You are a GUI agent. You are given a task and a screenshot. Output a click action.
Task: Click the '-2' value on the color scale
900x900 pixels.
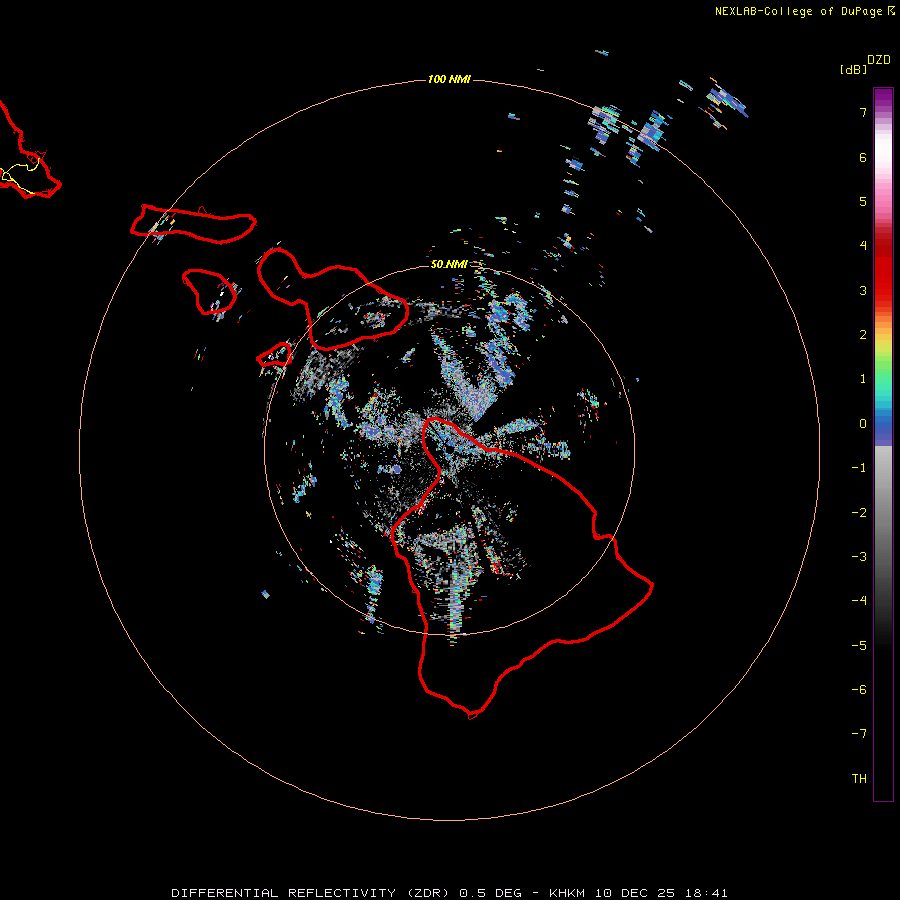click(859, 513)
